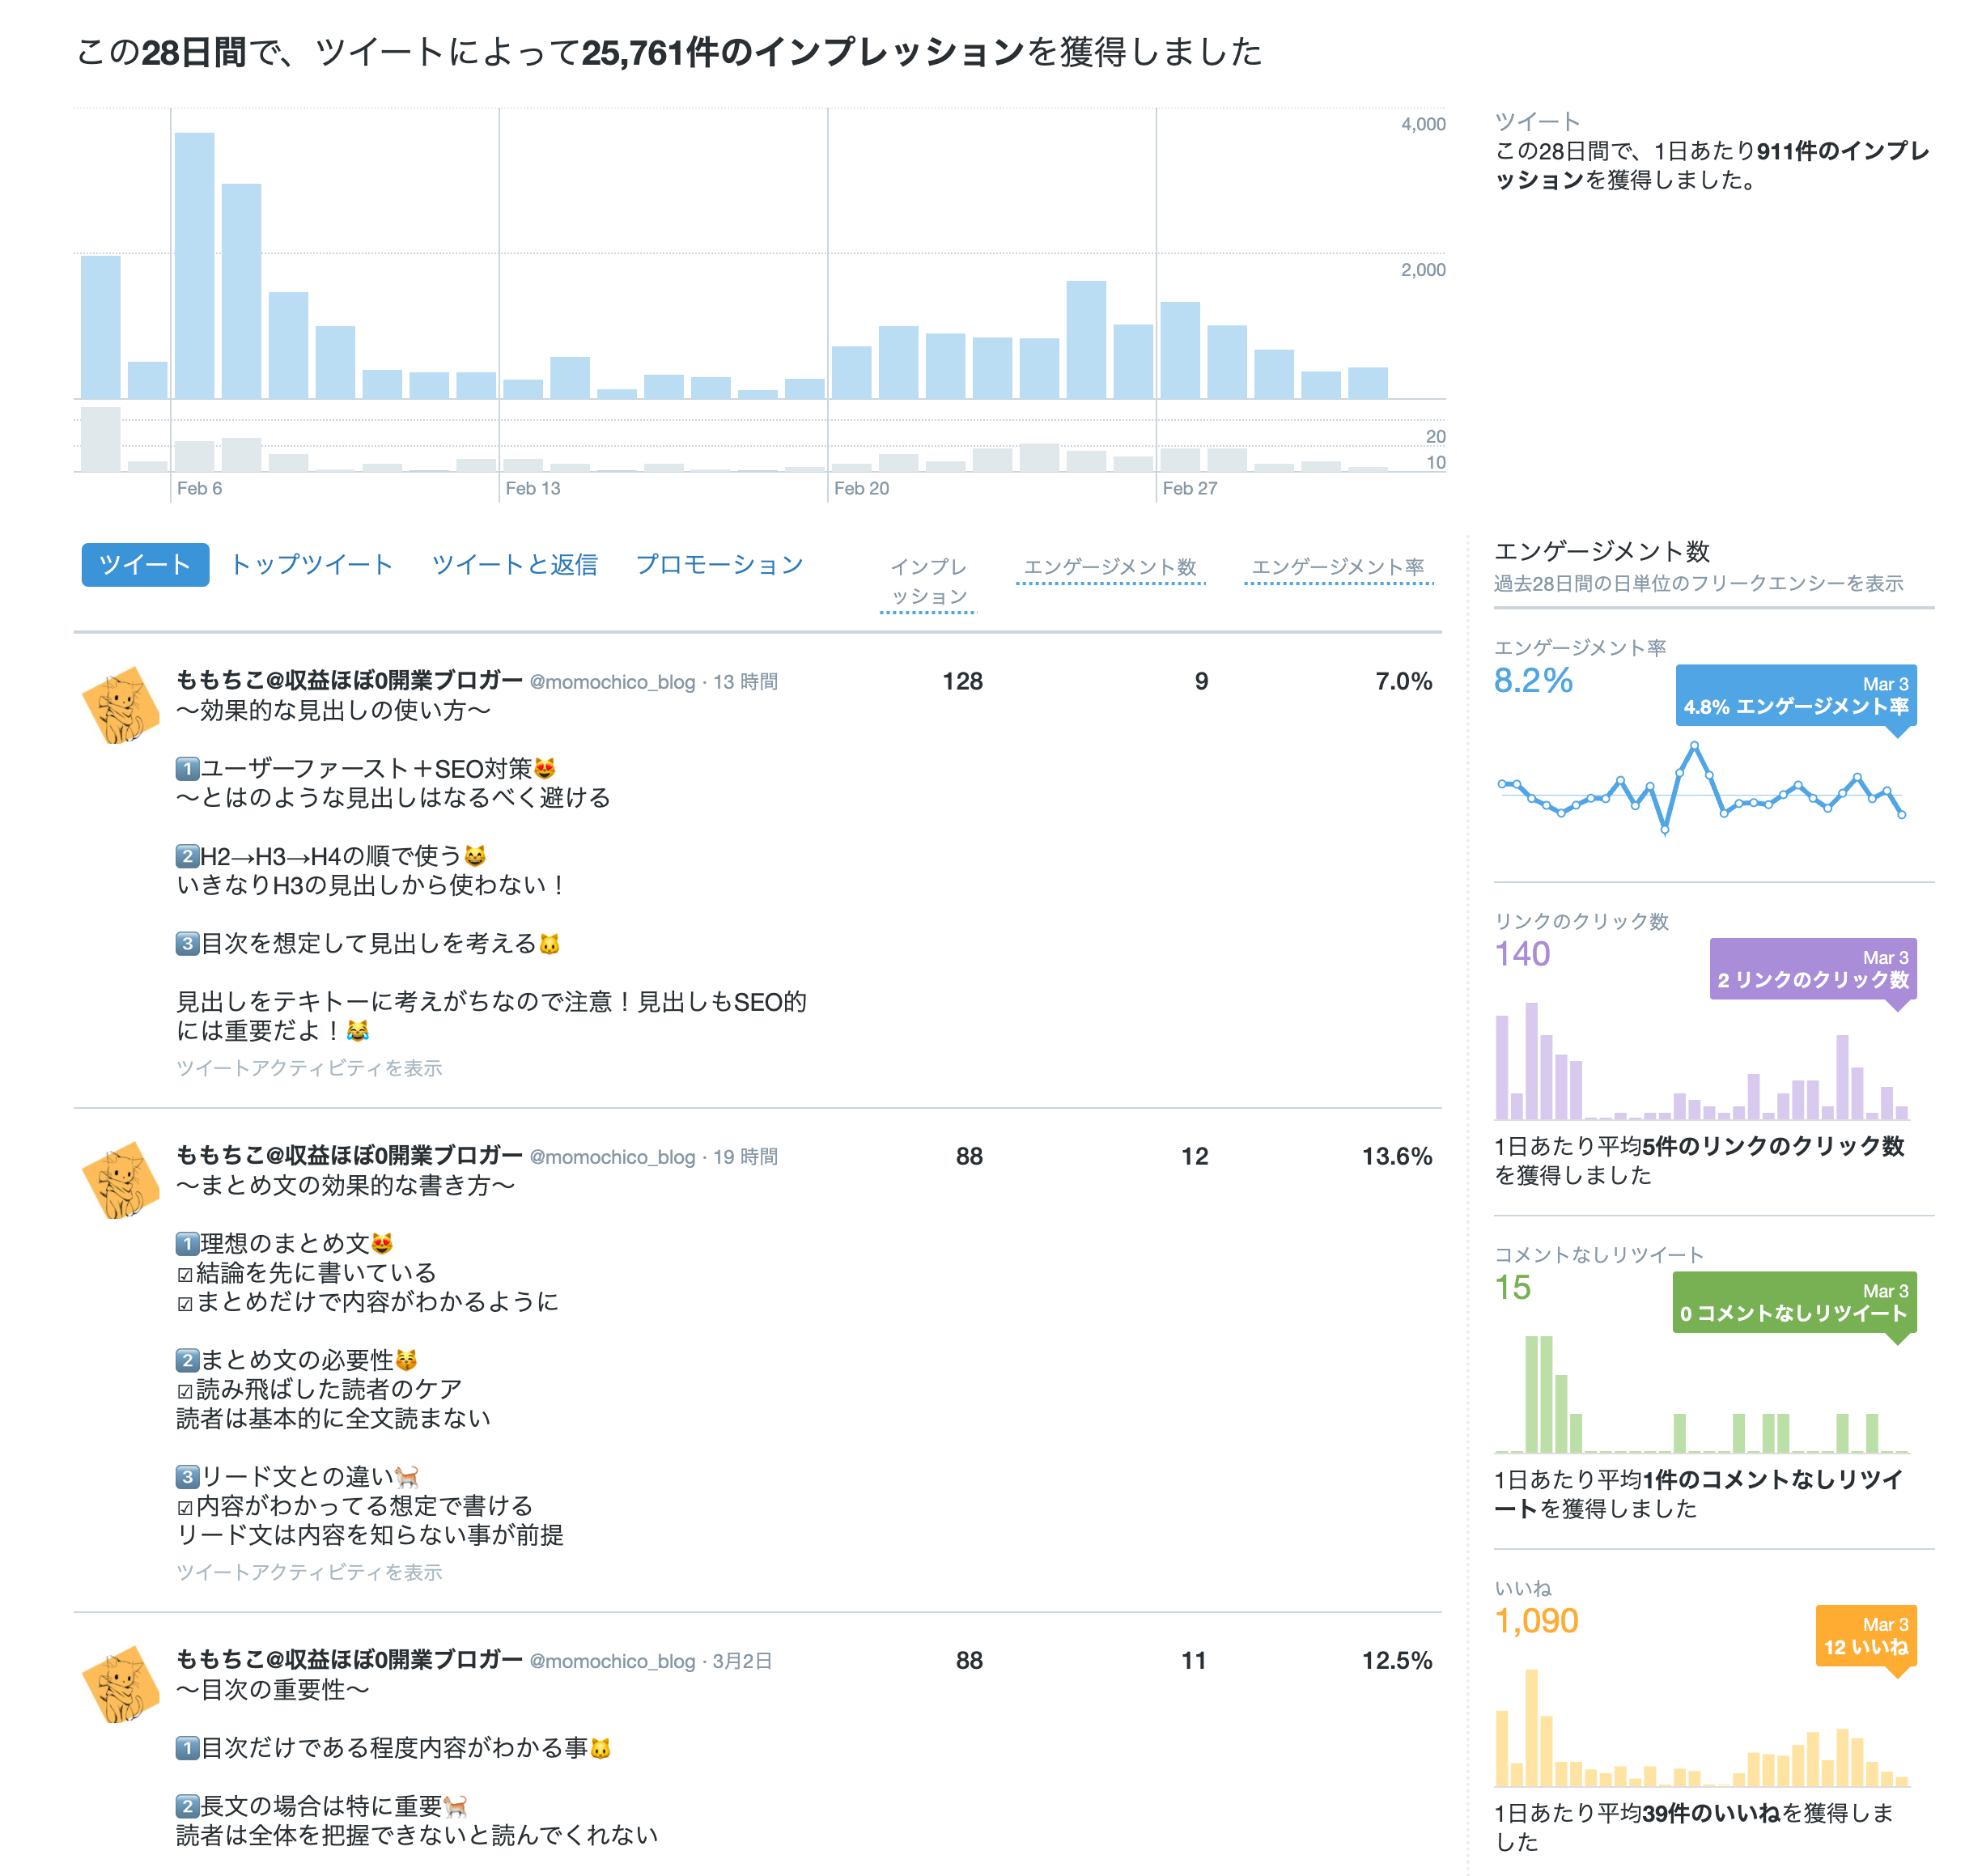Click the 7.0% engagement rate cell
This screenshot has width=1965, height=1876.
pos(1403,682)
